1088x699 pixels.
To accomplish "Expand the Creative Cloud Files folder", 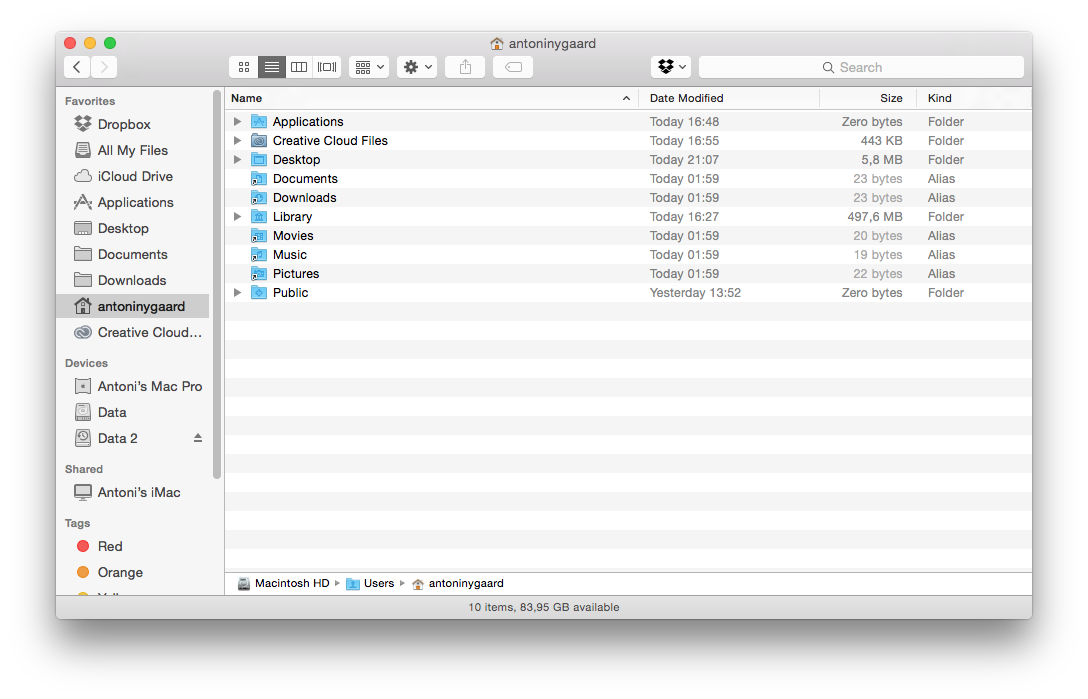I will 237,140.
